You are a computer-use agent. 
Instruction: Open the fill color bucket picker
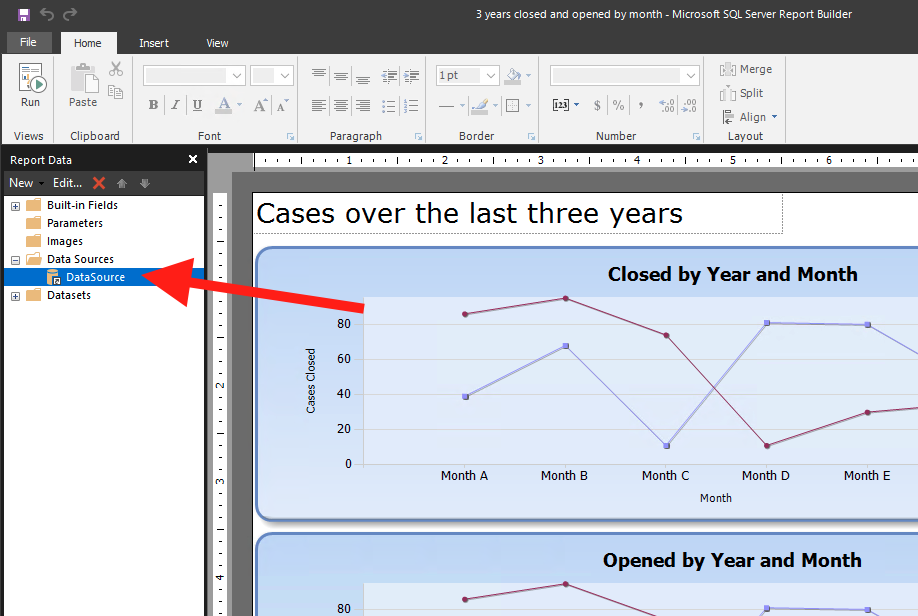(x=514, y=76)
